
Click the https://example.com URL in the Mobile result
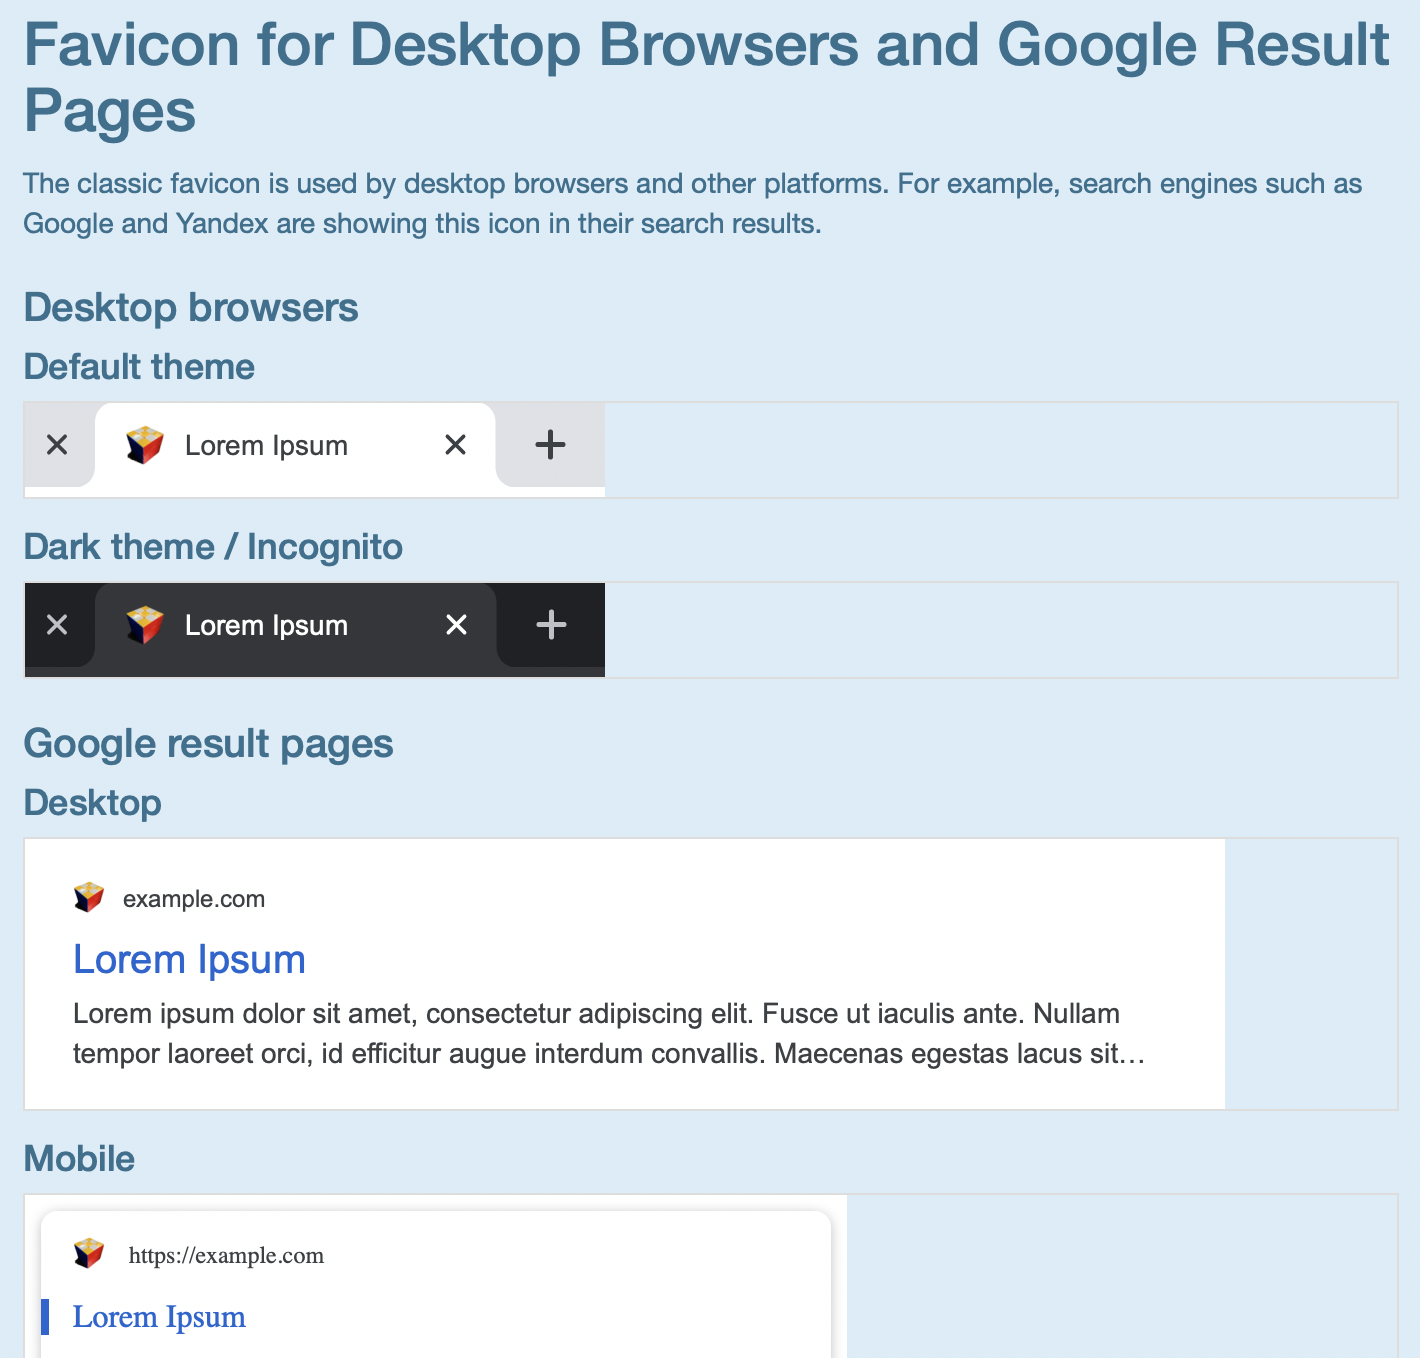(226, 1255)
